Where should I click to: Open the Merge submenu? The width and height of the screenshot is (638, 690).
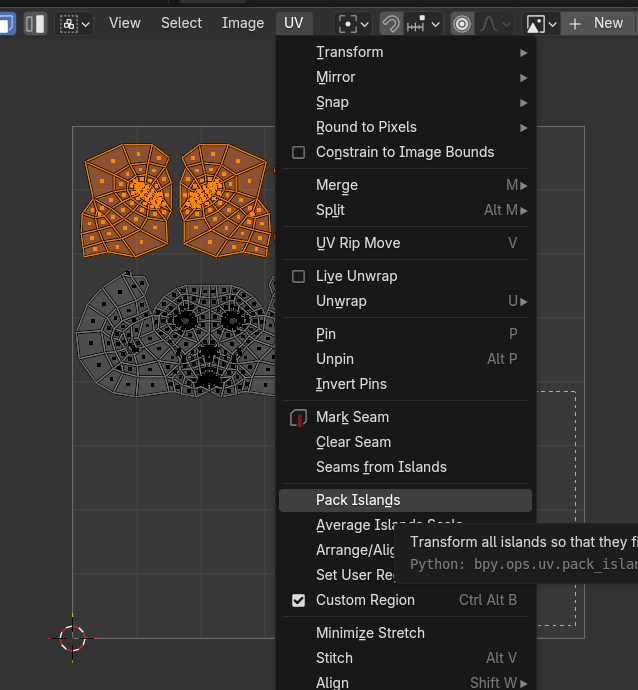tap(405, 185)
